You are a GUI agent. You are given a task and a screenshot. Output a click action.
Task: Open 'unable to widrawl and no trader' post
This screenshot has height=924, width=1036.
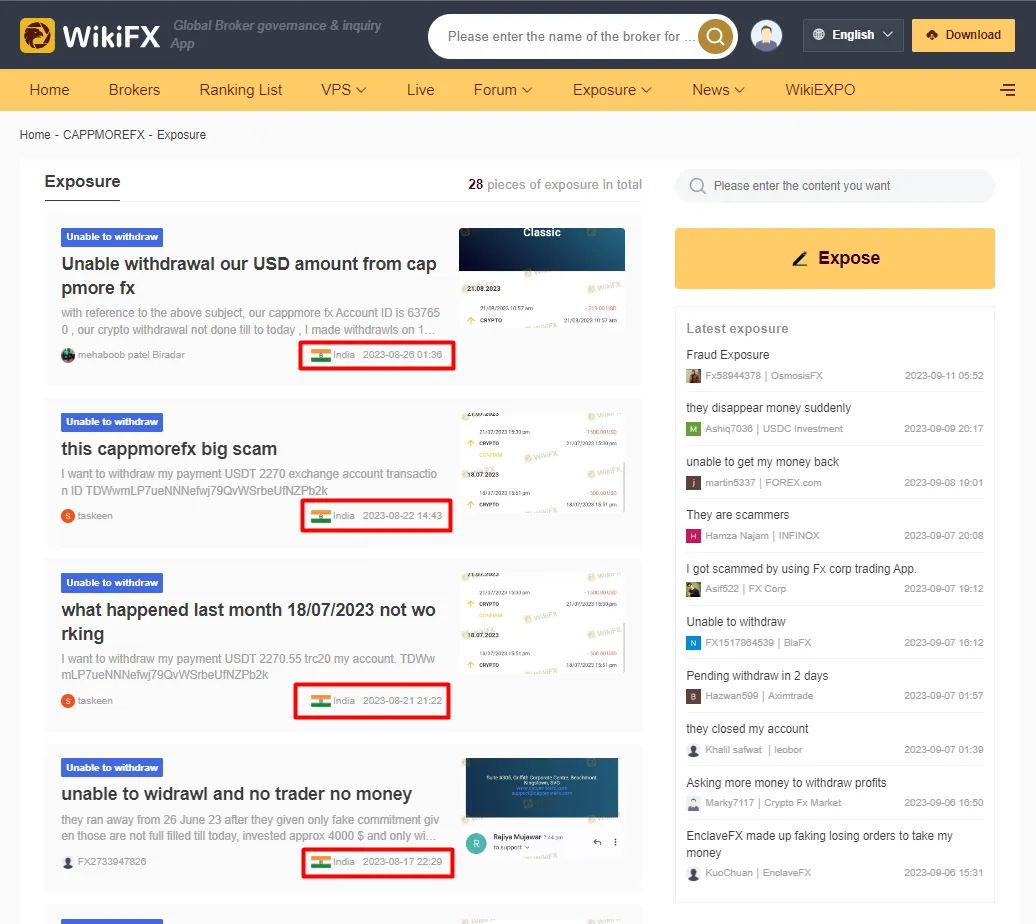[237, 794]
